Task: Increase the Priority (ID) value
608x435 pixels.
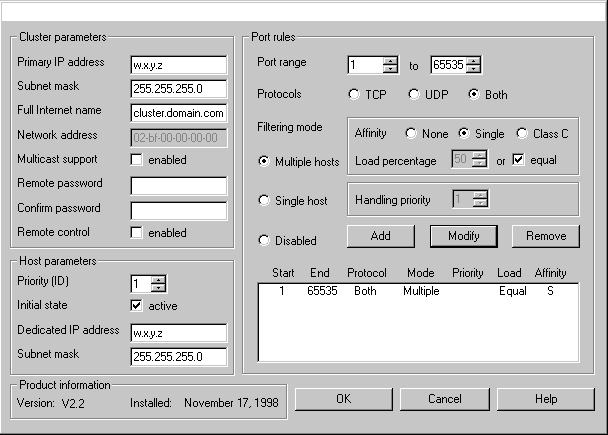Action: pos(159,279)
